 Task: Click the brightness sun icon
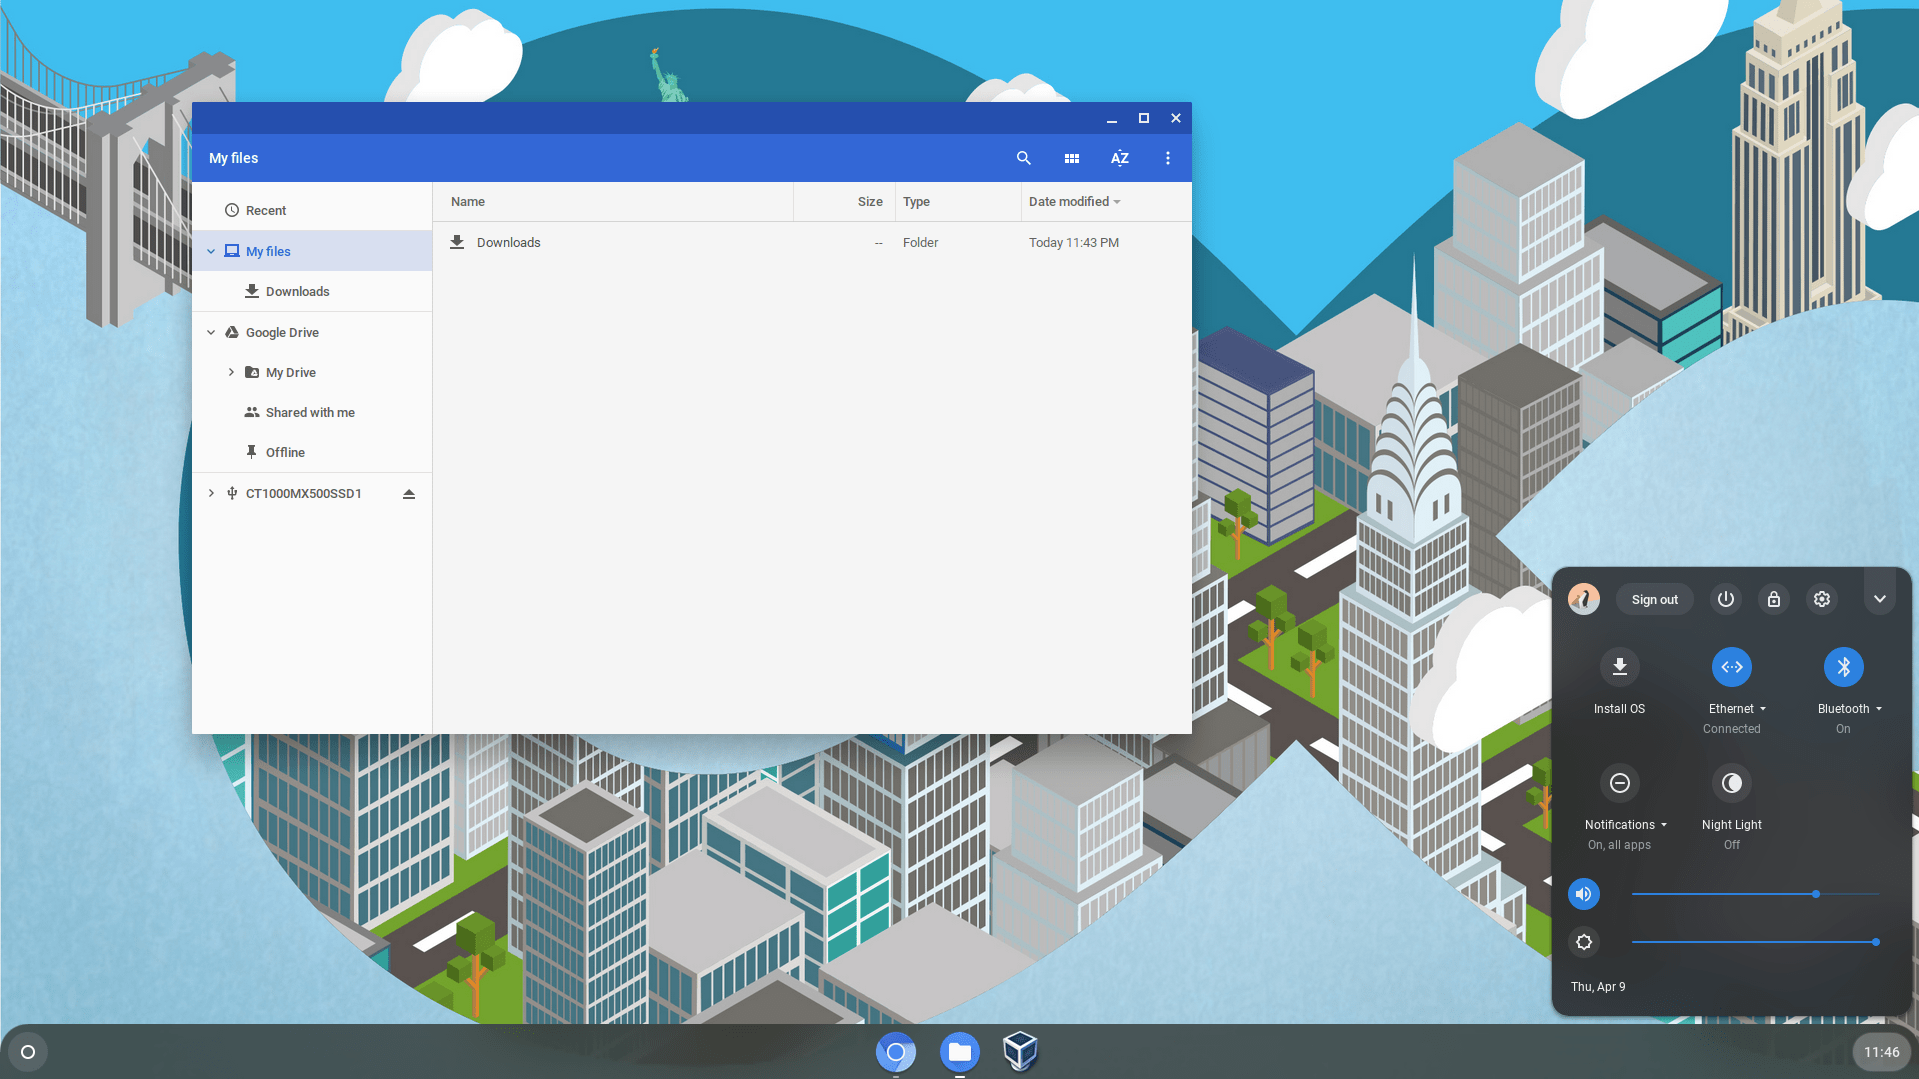point(1583,942)
